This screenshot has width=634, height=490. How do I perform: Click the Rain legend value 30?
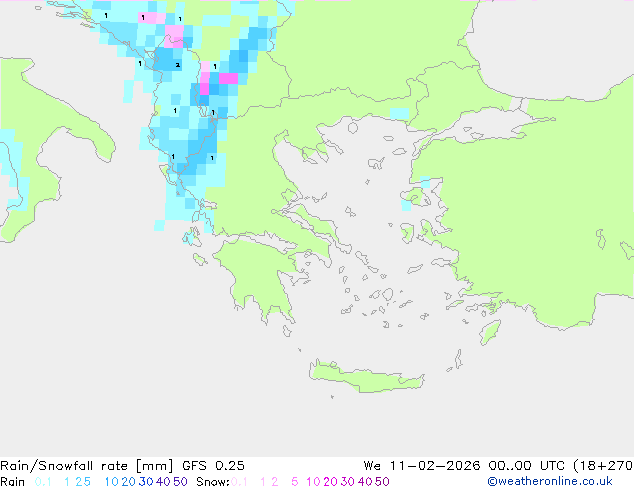click(146, 482)
